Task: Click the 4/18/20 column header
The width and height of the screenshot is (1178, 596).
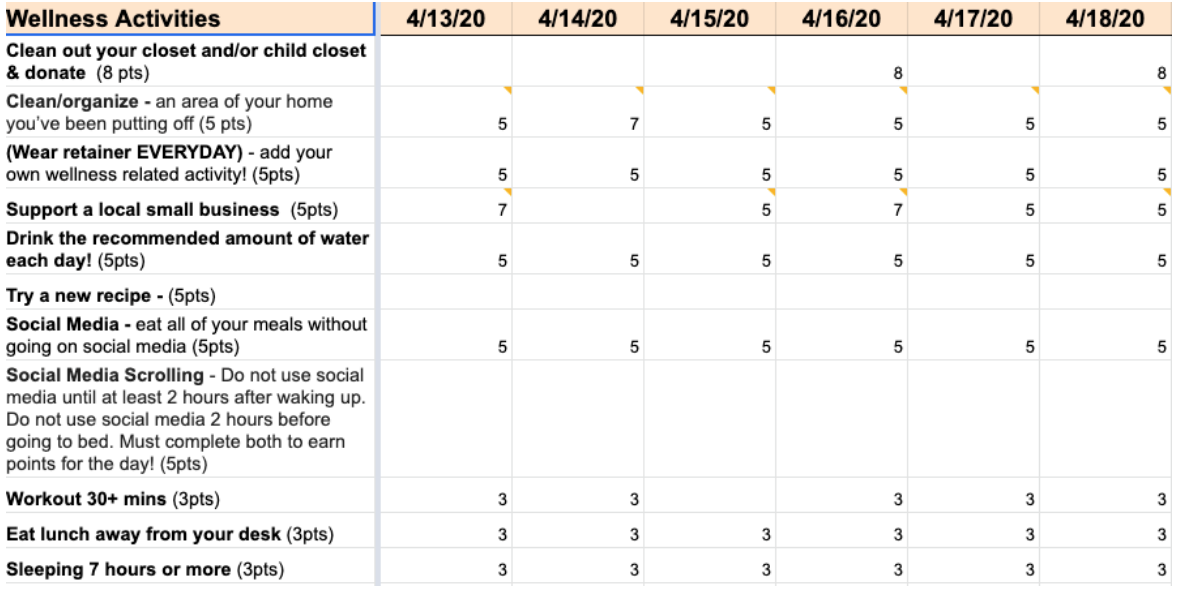Action: (1105, 19)
